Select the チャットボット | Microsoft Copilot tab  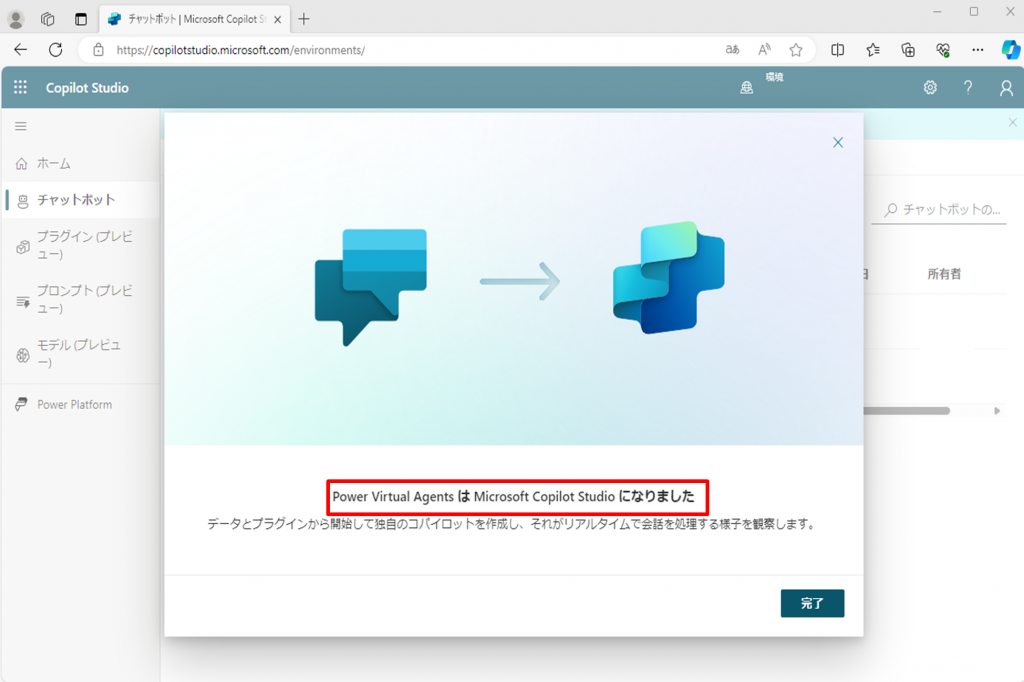(x=195, y=19)
